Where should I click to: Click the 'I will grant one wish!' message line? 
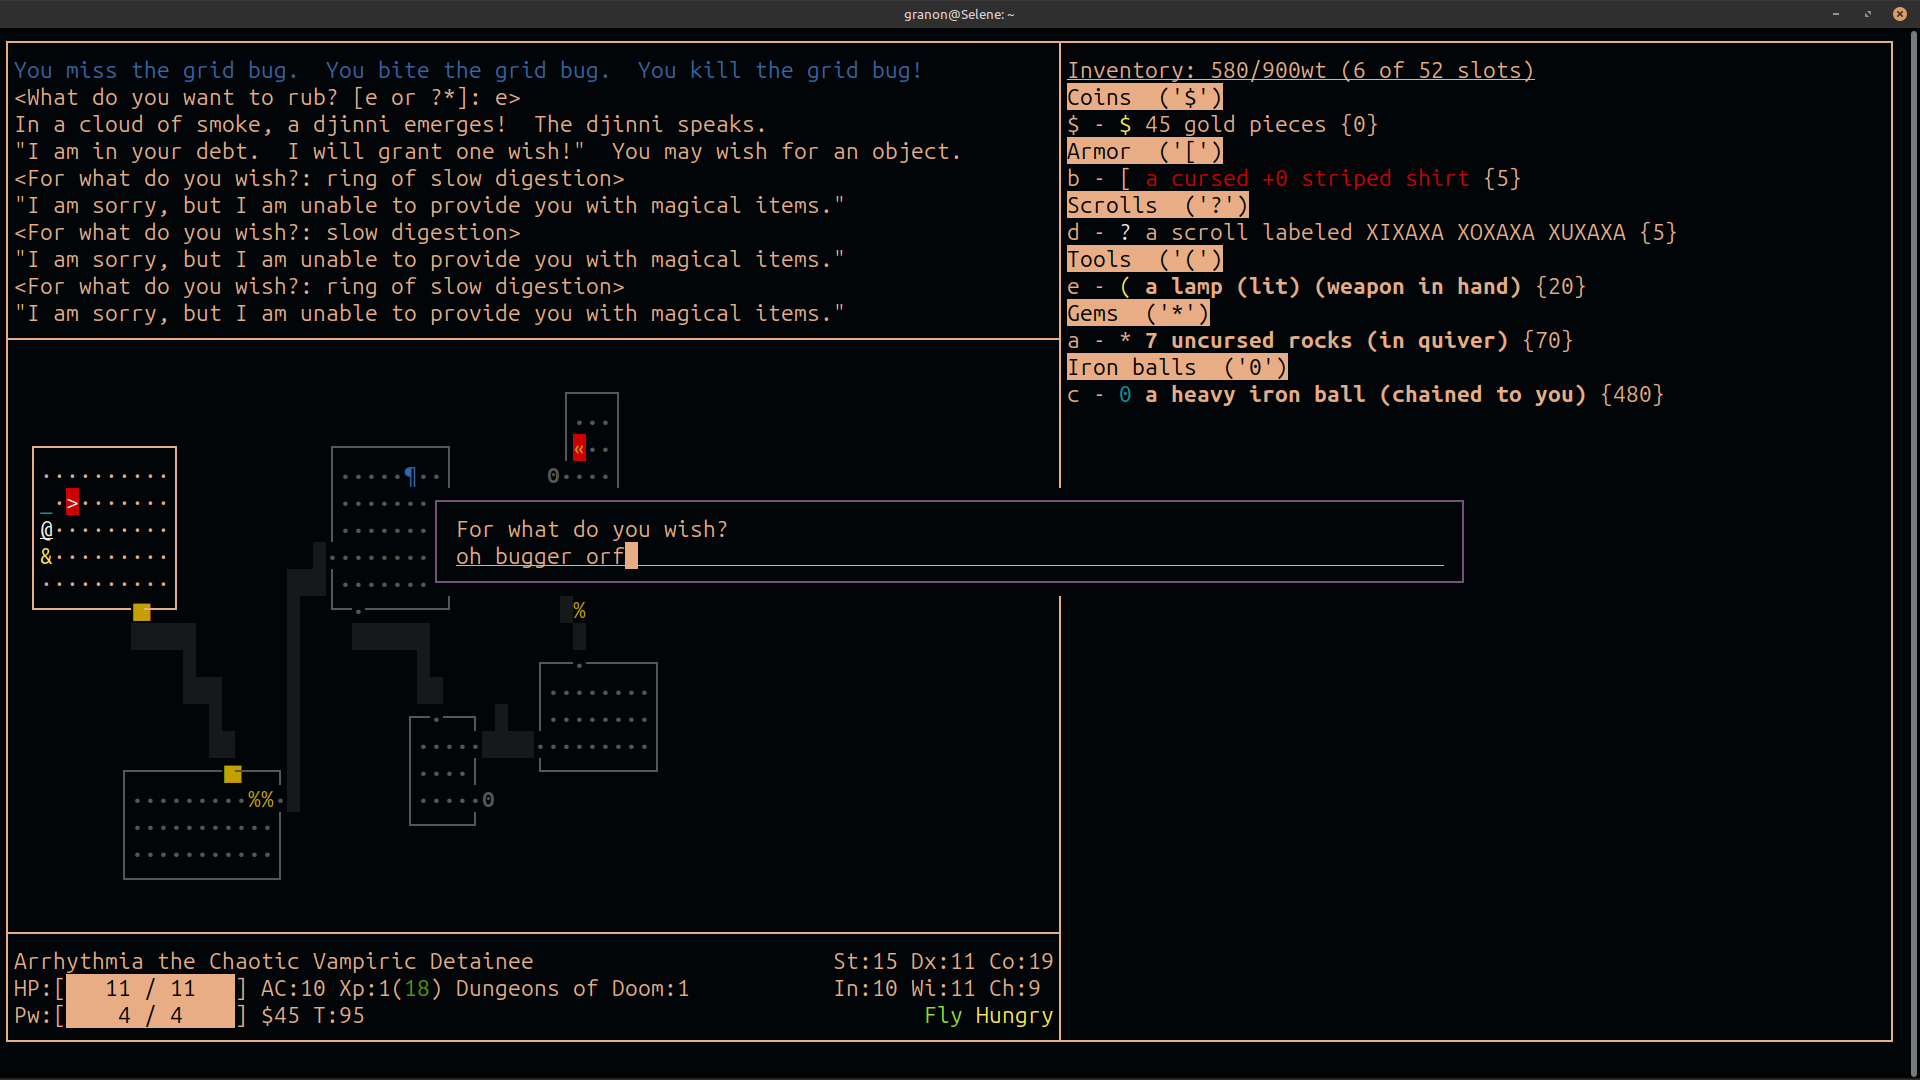(488, 151)
